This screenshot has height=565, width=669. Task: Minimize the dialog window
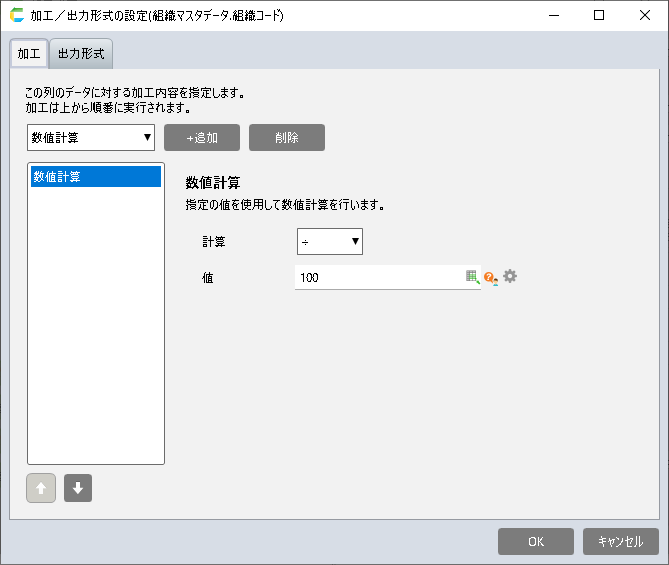point(552,16)
